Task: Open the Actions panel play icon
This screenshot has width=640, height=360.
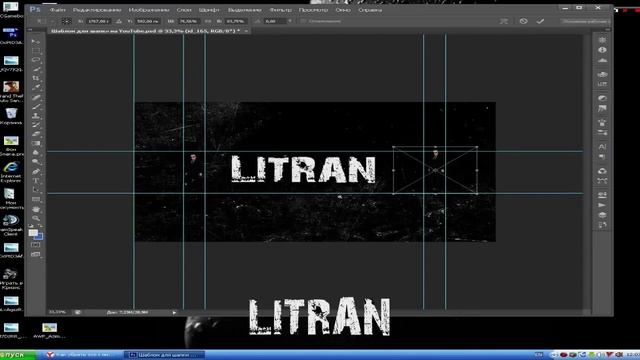Action: point(602,205)
